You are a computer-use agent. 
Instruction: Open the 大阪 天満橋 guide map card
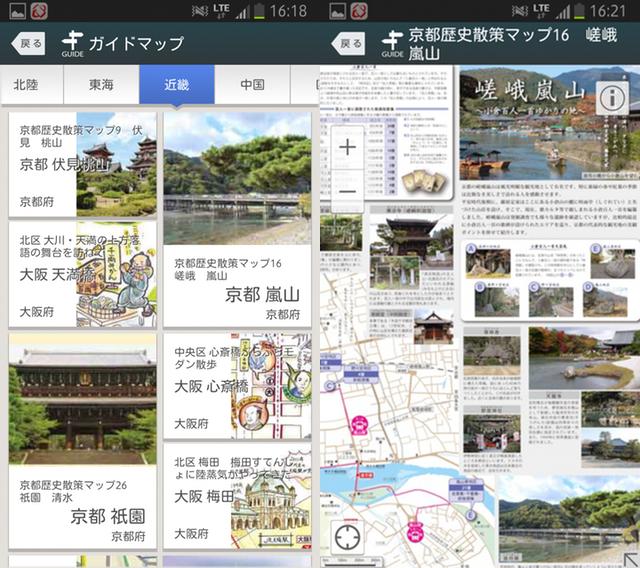pyautogui.click(x=82, y=274)
